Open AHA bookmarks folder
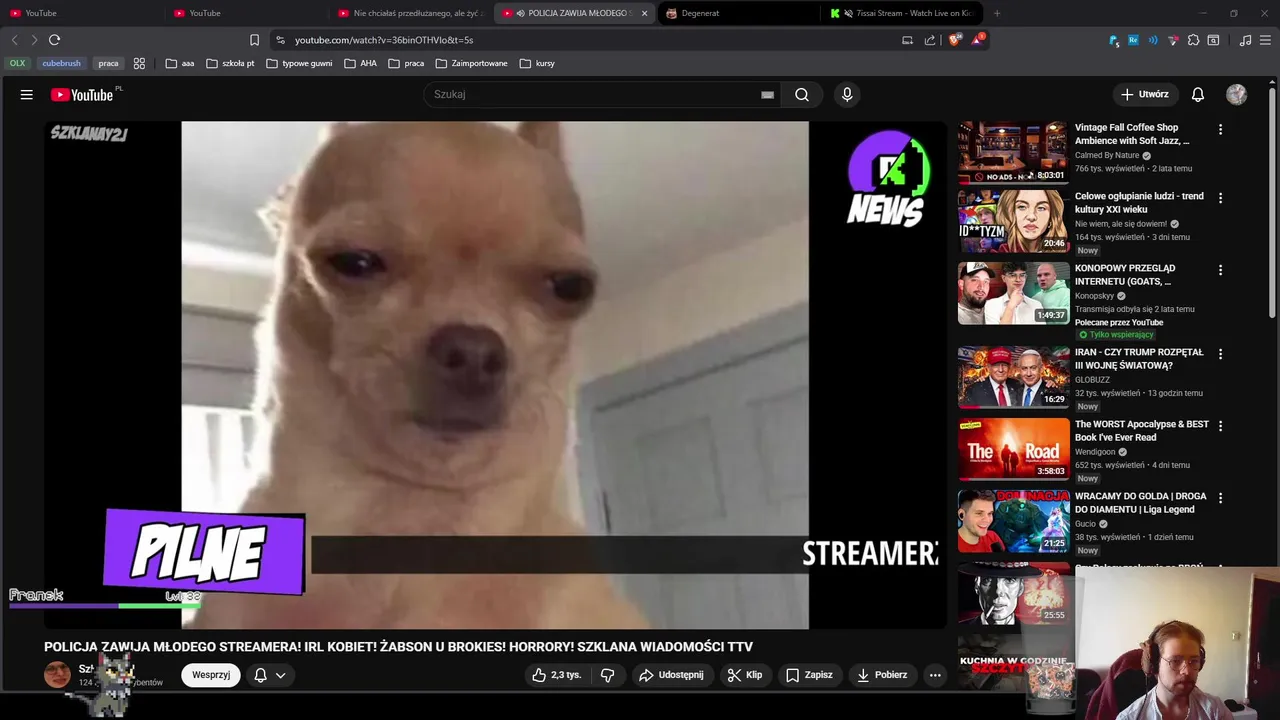 pos(360,63)
